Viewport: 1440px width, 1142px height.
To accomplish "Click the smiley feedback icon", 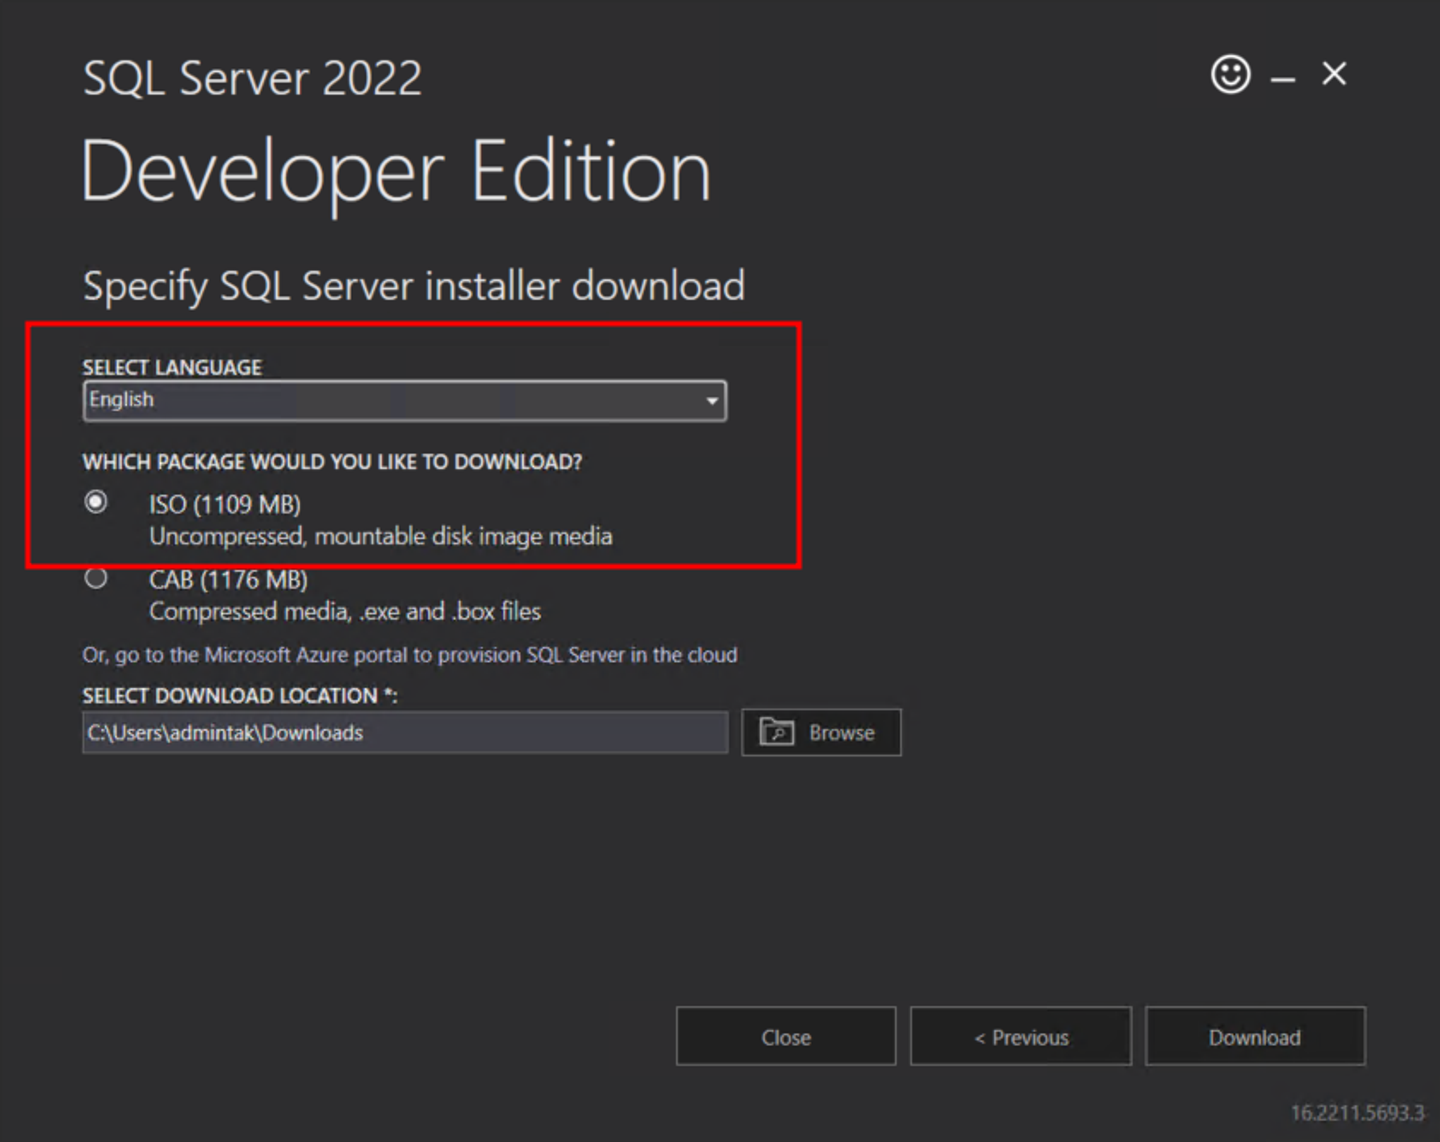I will 1230,74.
